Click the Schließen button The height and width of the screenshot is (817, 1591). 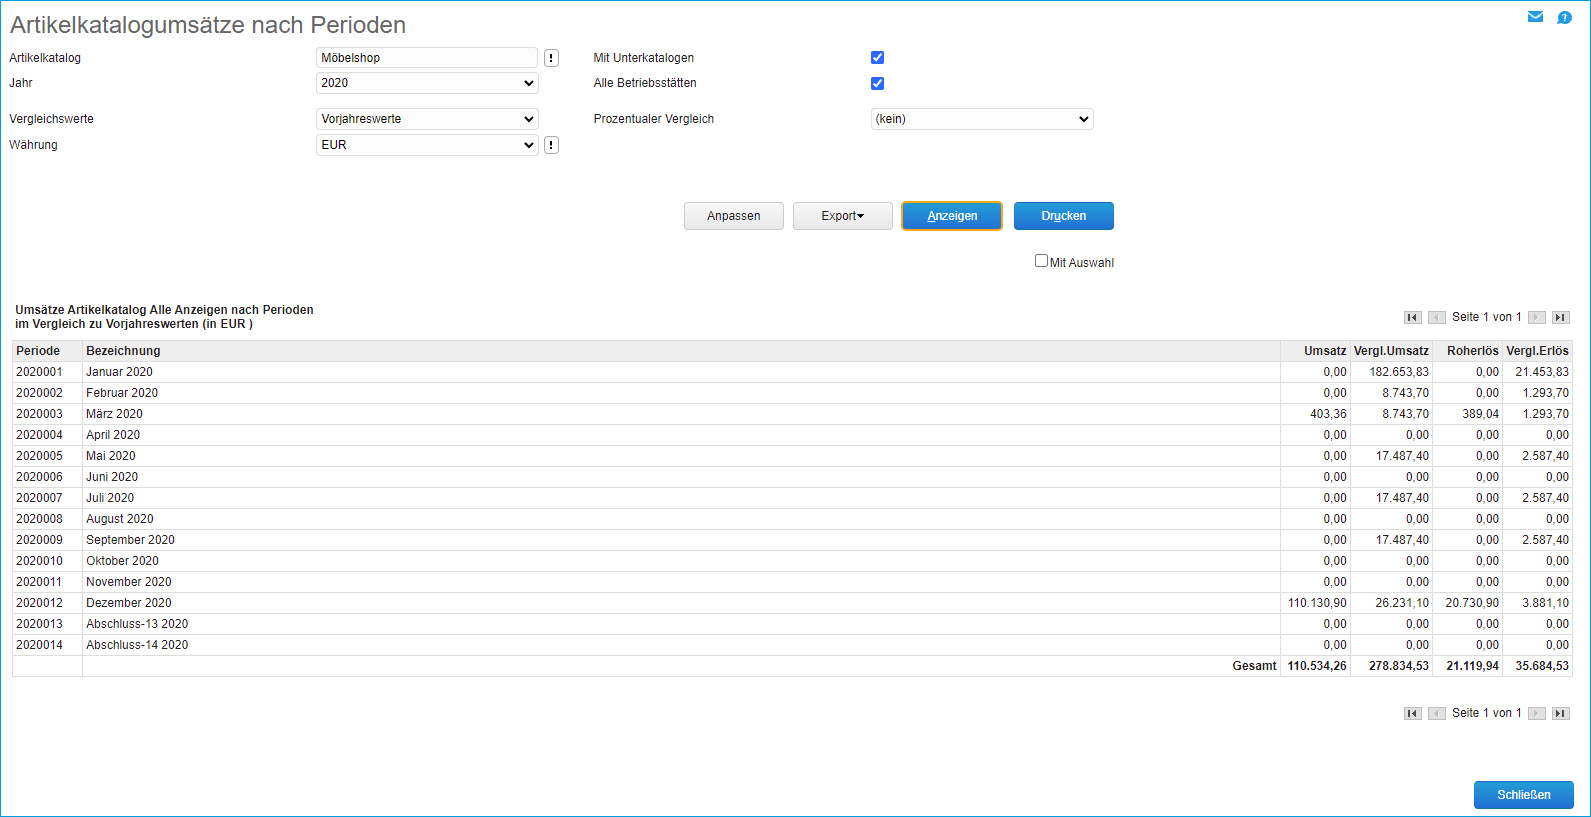pyautogui.click(x=1523, y=795)
